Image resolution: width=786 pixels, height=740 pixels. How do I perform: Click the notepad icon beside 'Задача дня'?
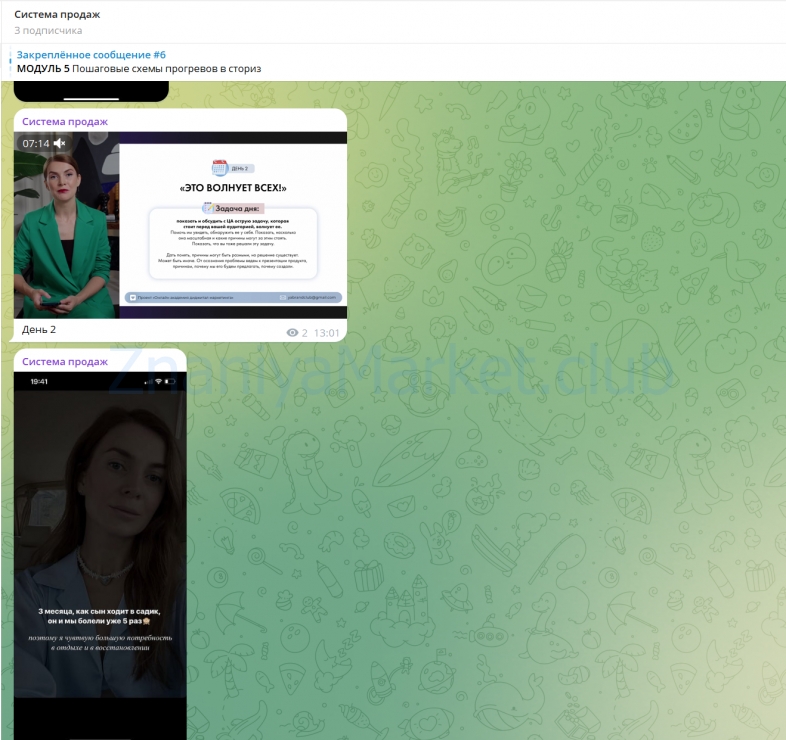point(208,209)
